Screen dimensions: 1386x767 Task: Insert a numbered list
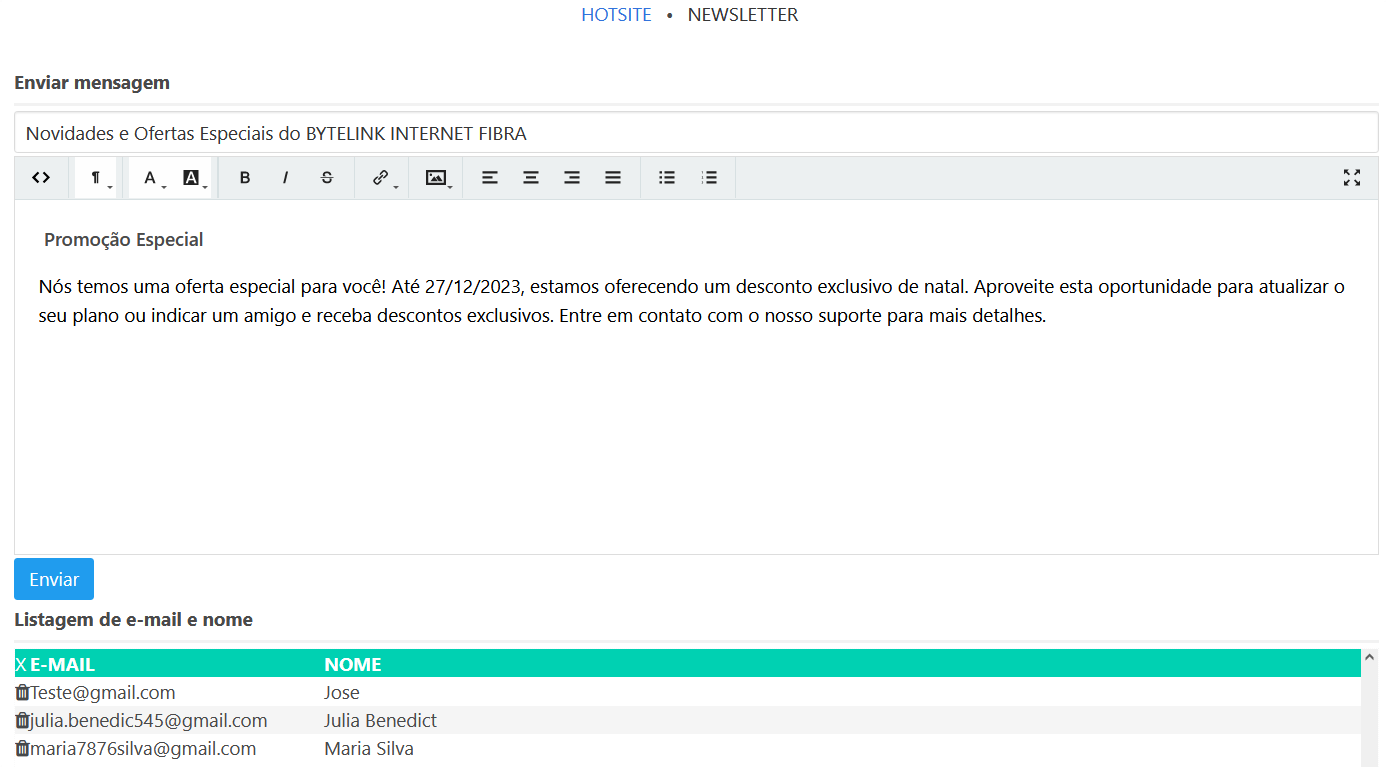709,178
